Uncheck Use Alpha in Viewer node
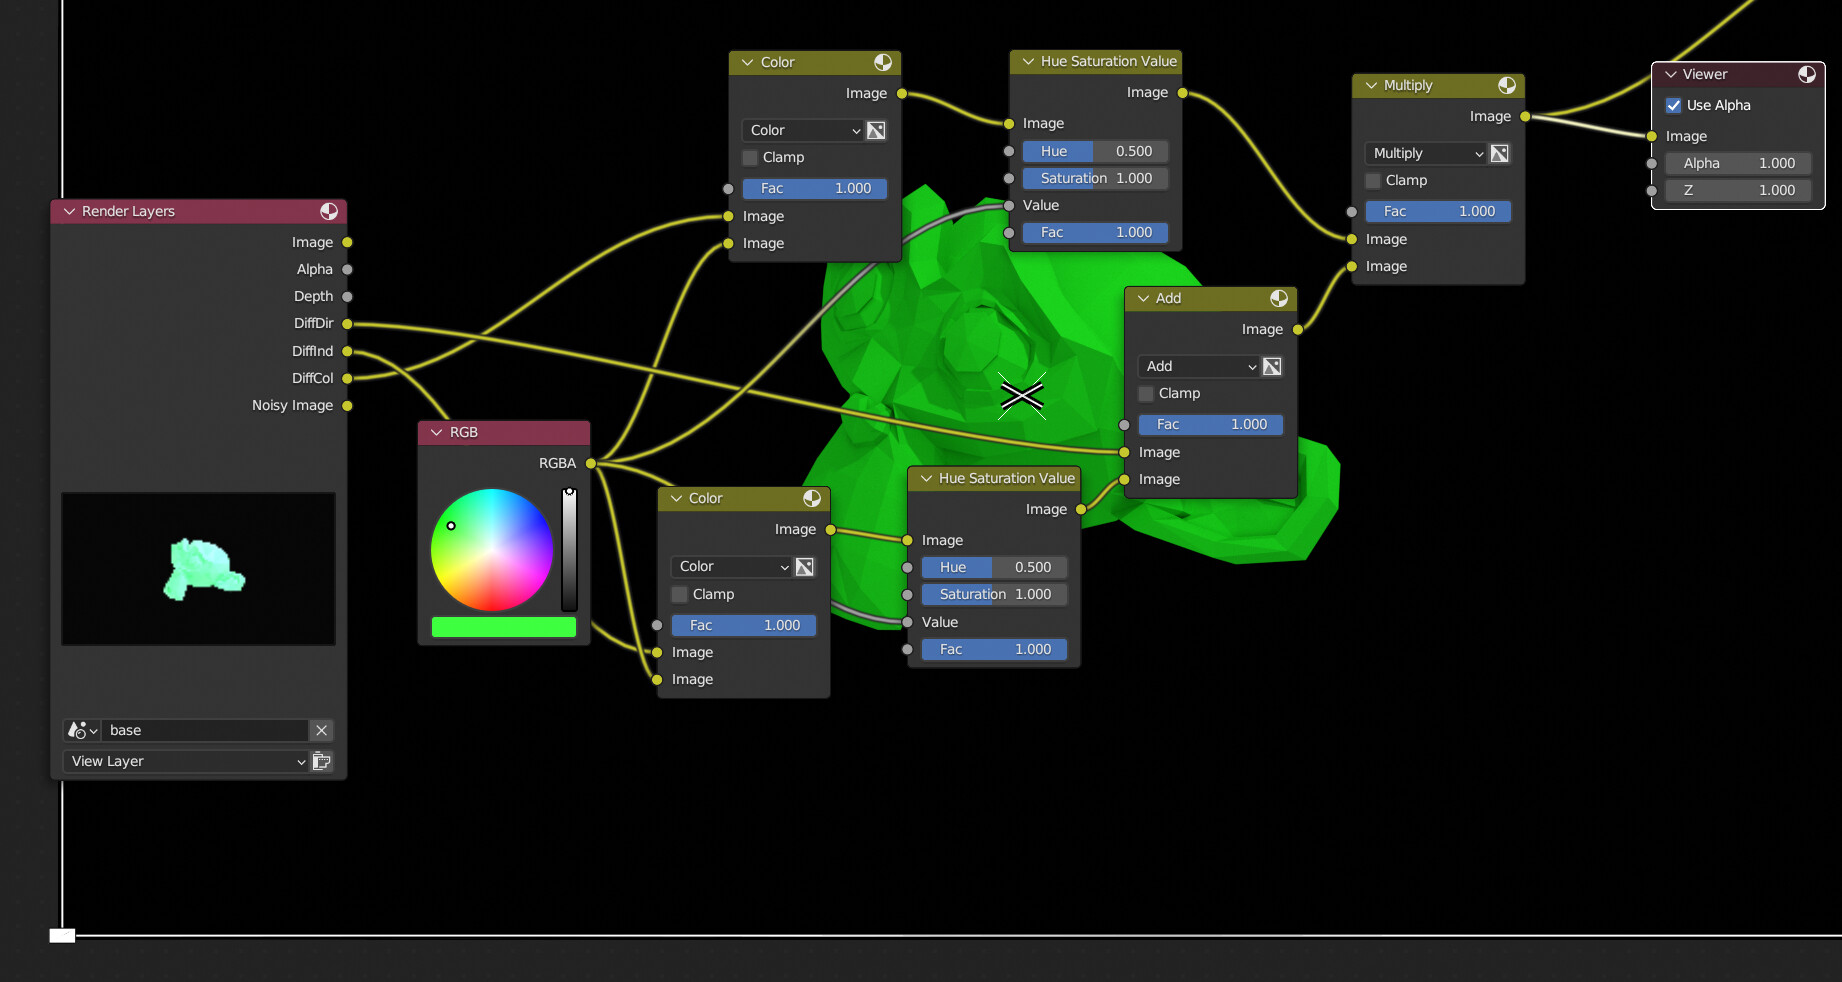Viewport: 1842px width, 982px height. click(1673, 105)
